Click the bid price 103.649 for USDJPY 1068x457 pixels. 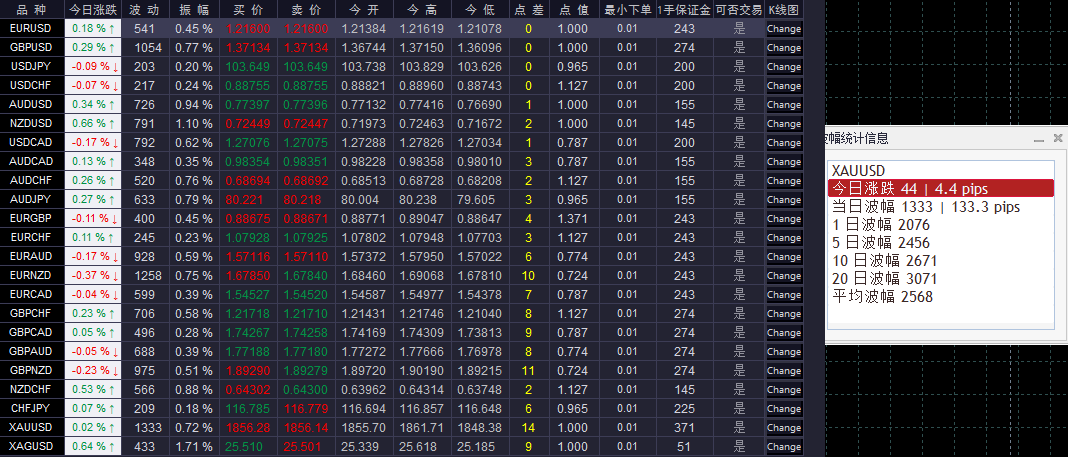tap(249, 67)
